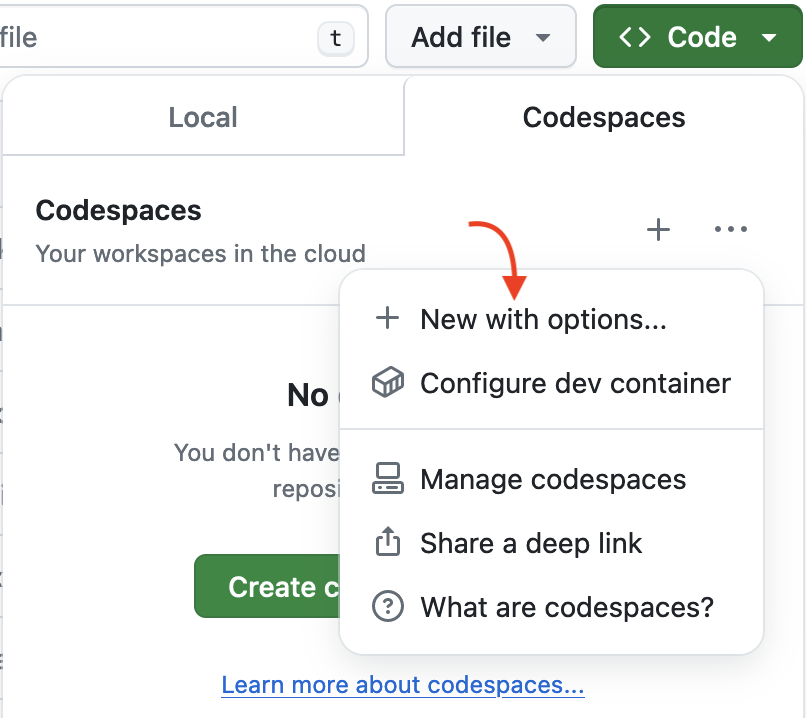
Task: Click the 't' keyboard shortcut hint
Action: [x=336, y=38]
